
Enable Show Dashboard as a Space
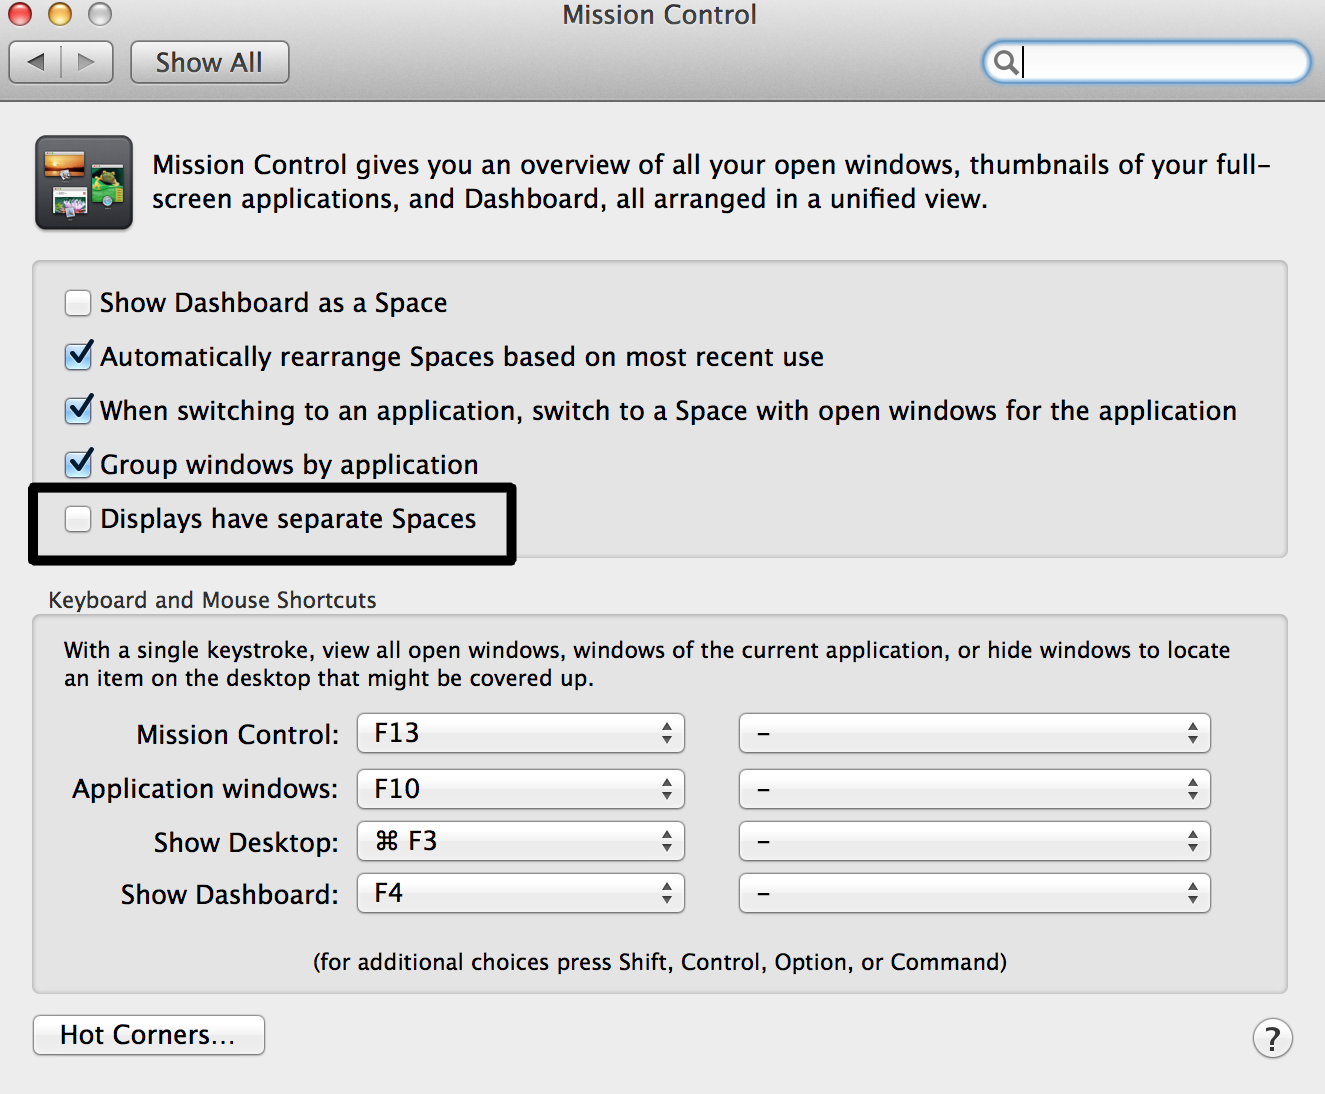[x=78, y=302]
